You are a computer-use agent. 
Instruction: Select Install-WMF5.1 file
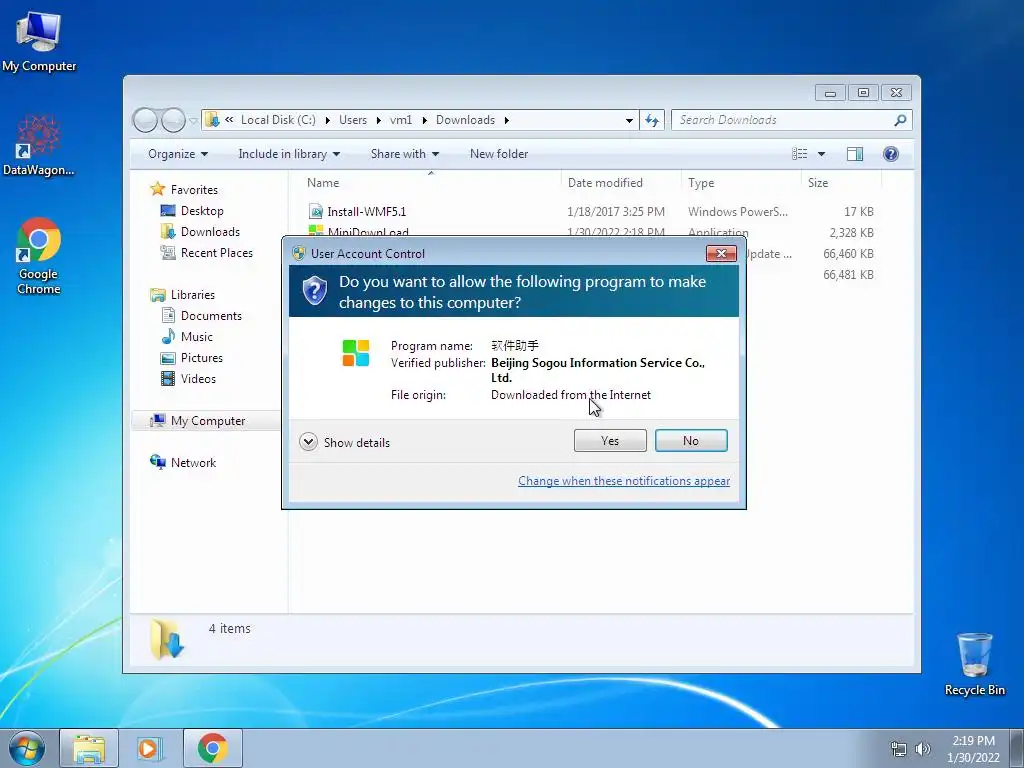[x=366, y=212]
